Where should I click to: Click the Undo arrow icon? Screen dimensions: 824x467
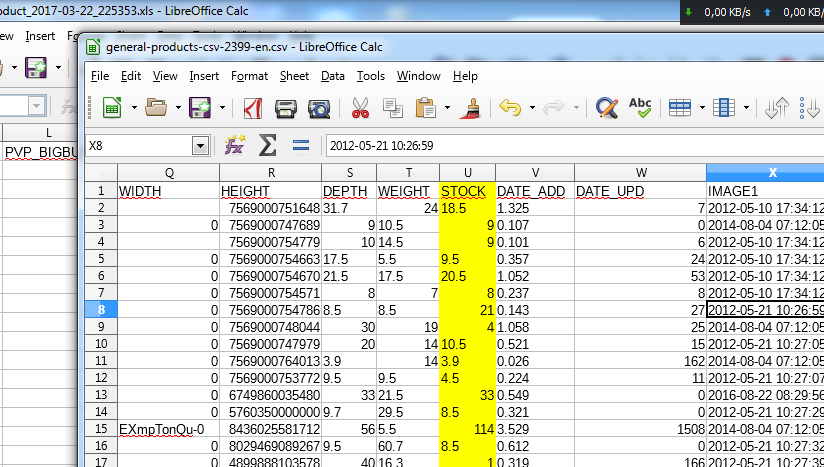tap(510, 108)
